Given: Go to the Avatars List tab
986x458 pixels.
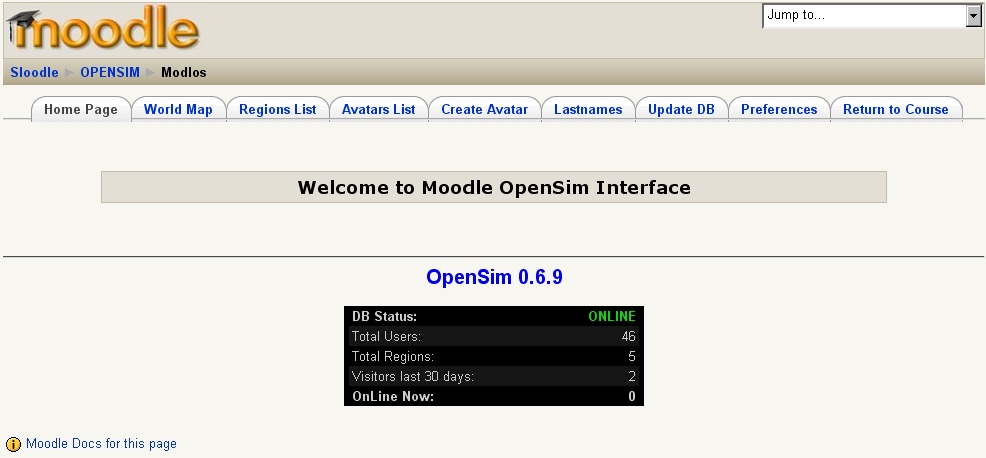Looking at the screenshot, I should click(x=378, y=110).
